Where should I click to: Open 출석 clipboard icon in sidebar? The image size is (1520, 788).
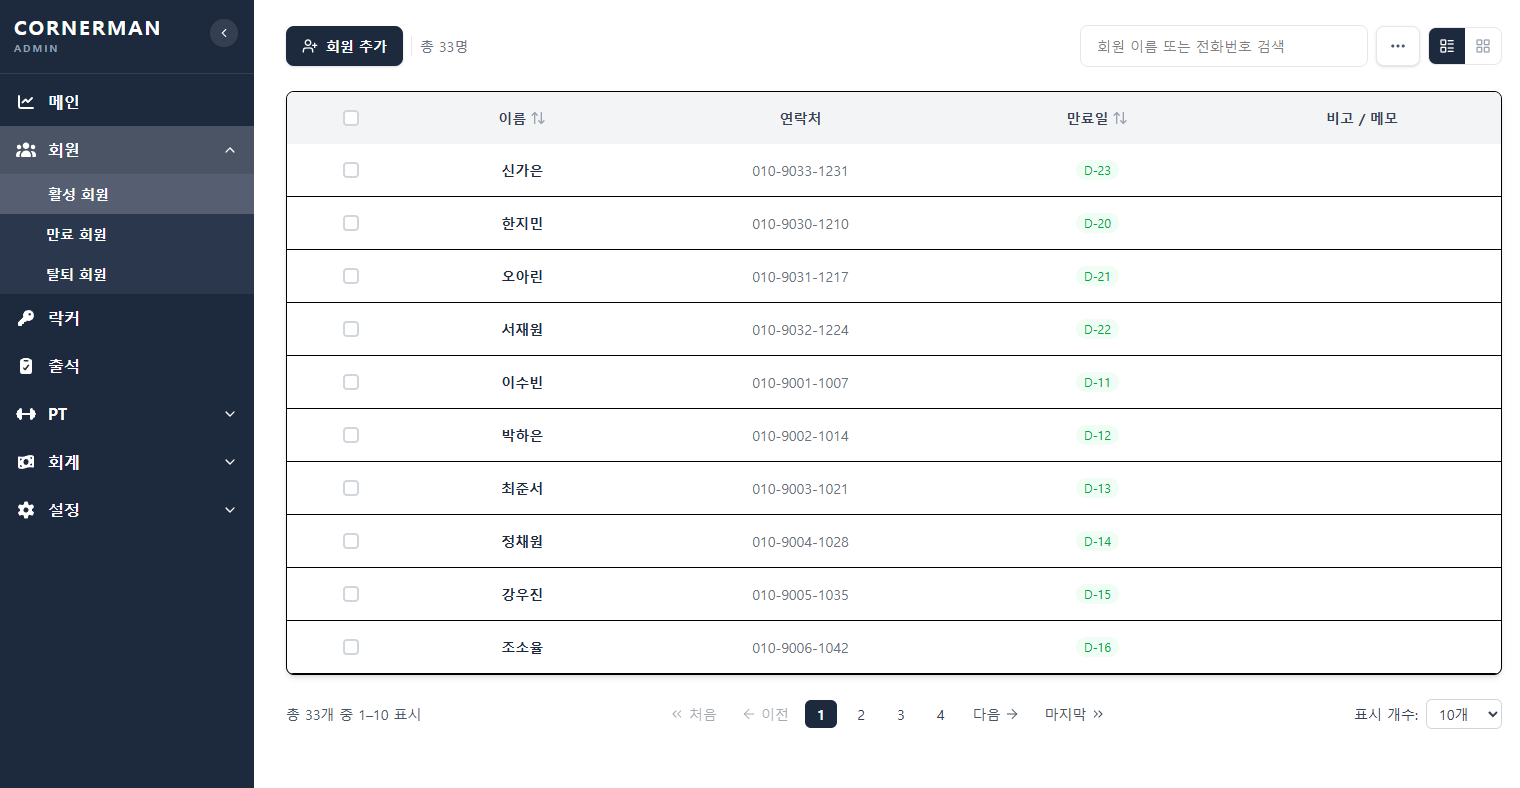(x=26, y=366)
